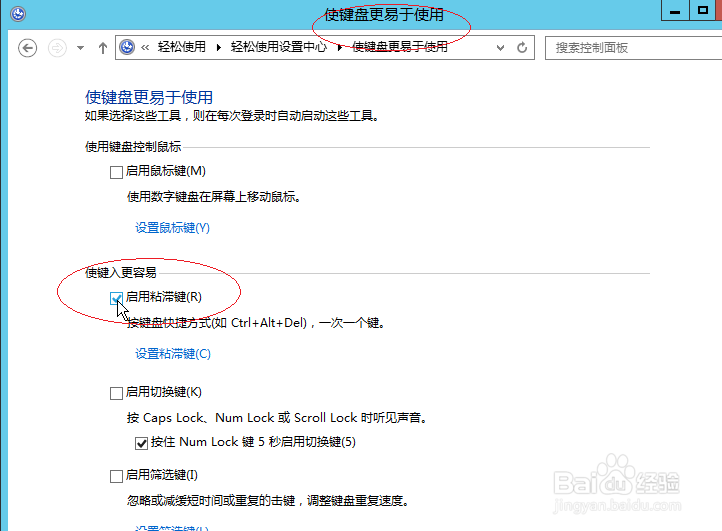Screen dimensions: 722x531
Task: Select 使键盘更易于使用 breadcrumb segment
Action: 400,47
